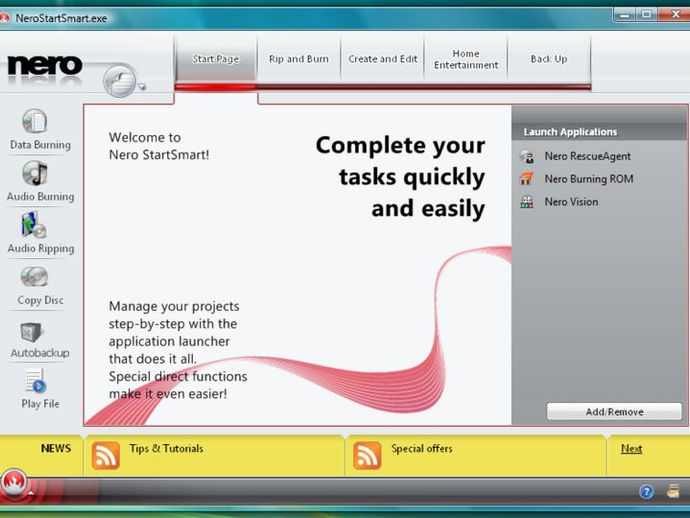Start the Copy Disc function
This screenshot has width=690, height=518.
tap(34, 277)
